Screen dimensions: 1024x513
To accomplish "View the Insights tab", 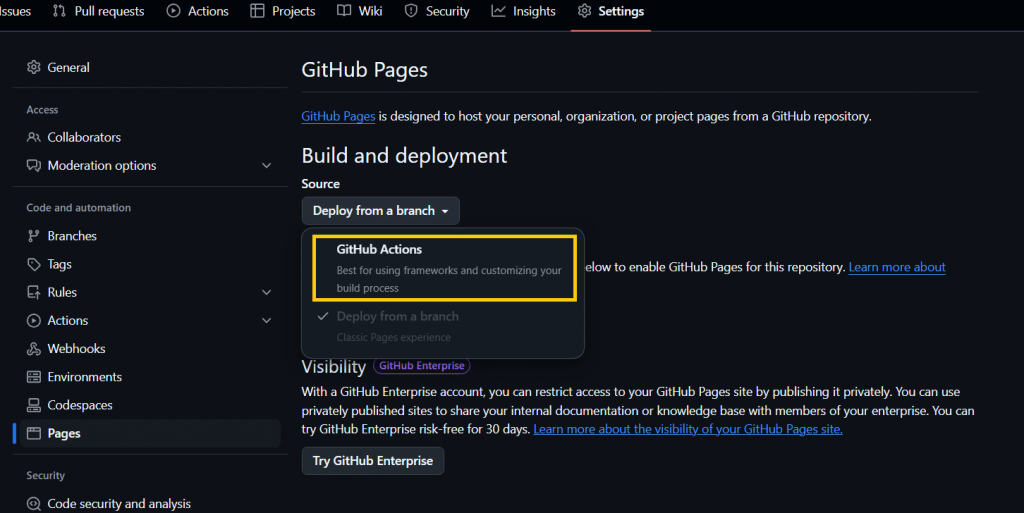I will (524, 11).
